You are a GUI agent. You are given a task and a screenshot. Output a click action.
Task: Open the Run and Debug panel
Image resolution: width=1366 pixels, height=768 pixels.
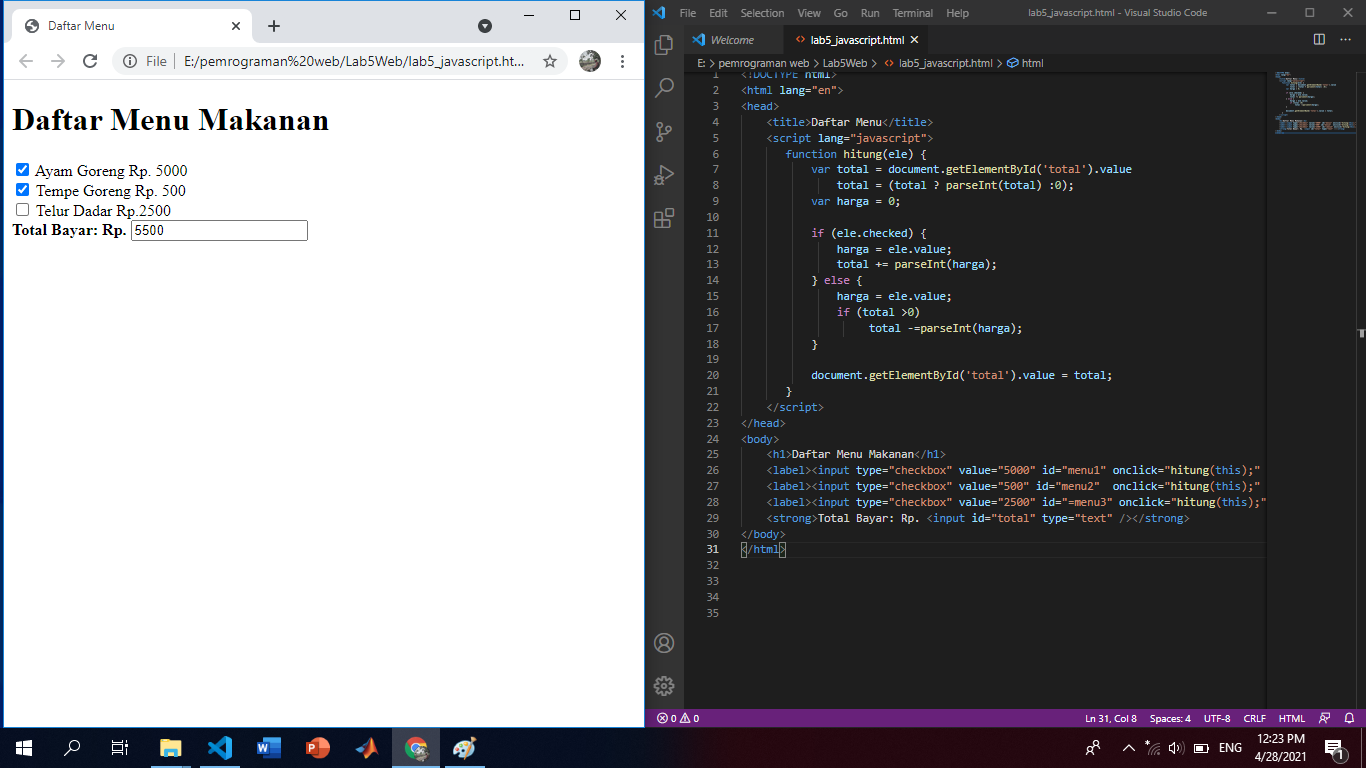pyautogui.click(x=663, y=175)
